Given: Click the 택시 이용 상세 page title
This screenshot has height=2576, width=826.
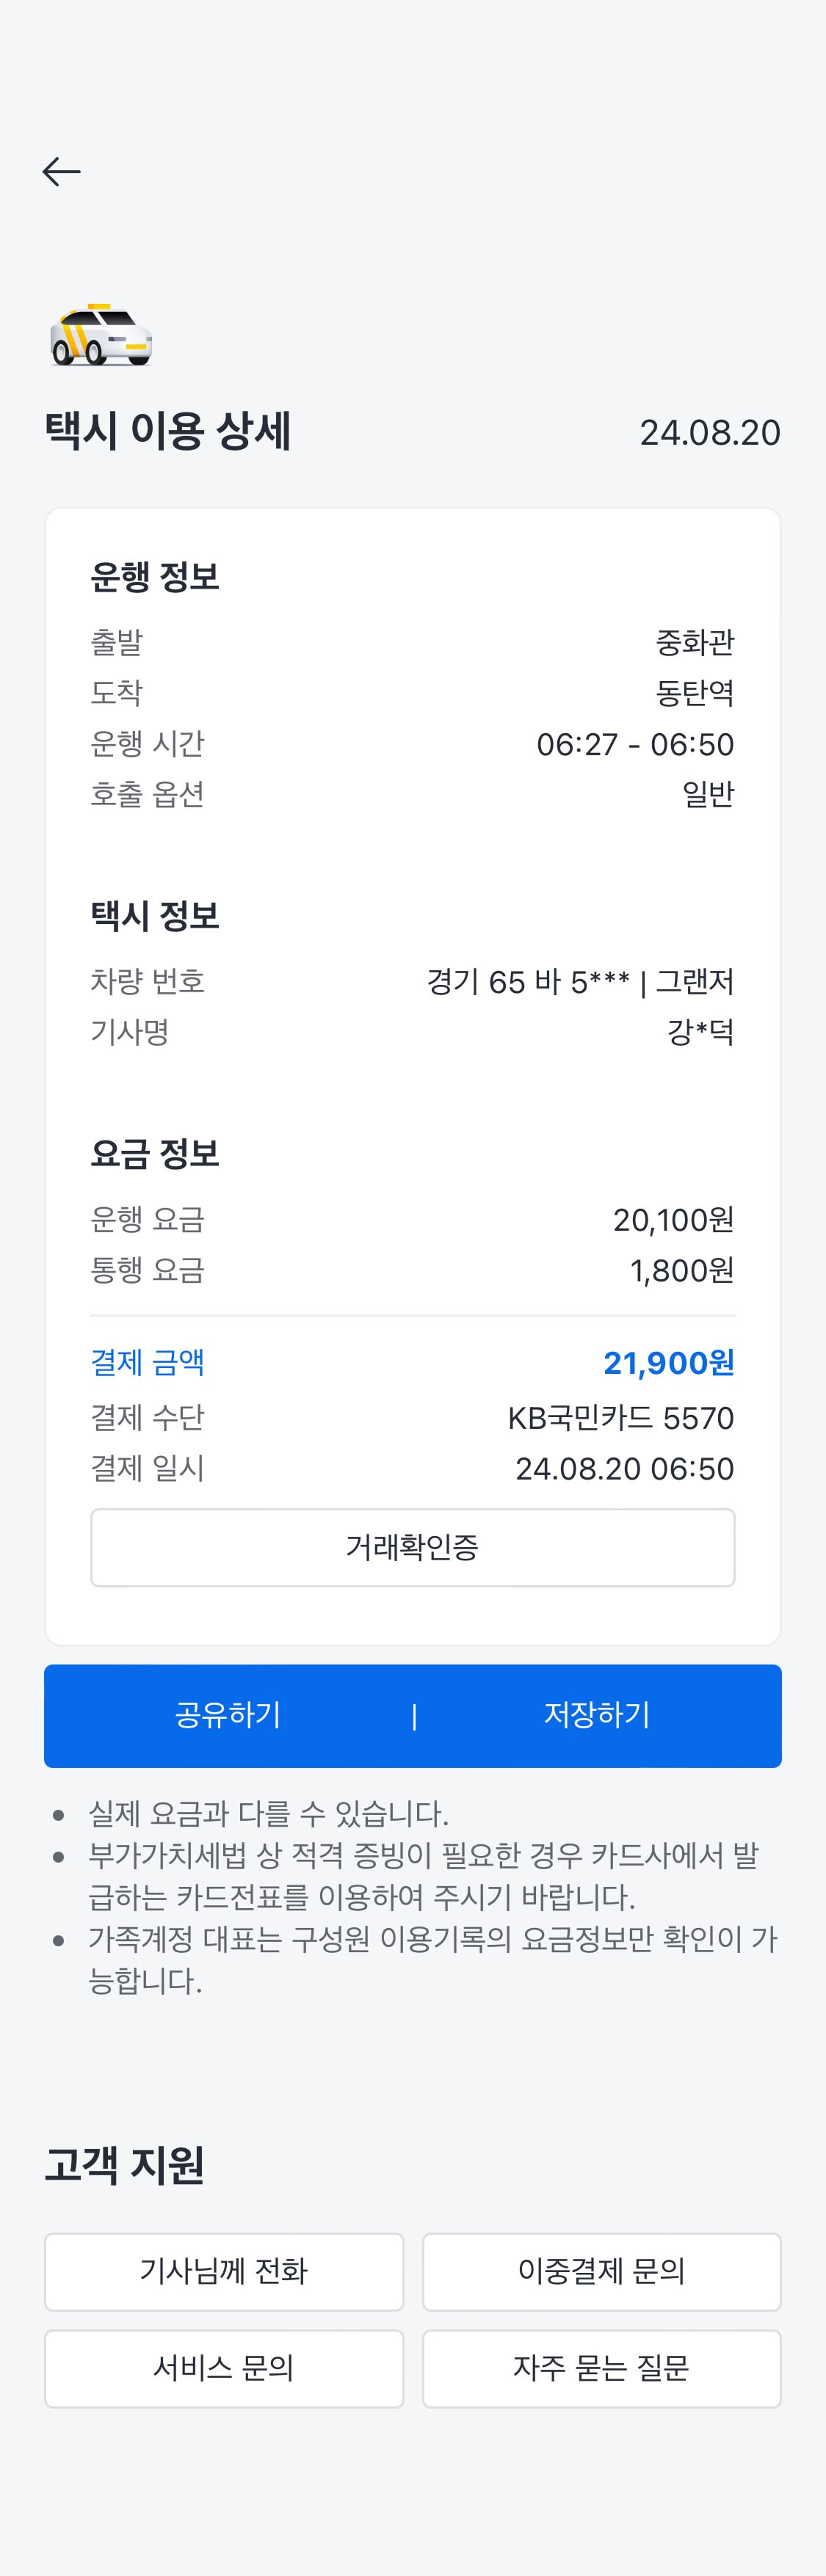Looking at the screenshot, I should click(x=168, y=431).
